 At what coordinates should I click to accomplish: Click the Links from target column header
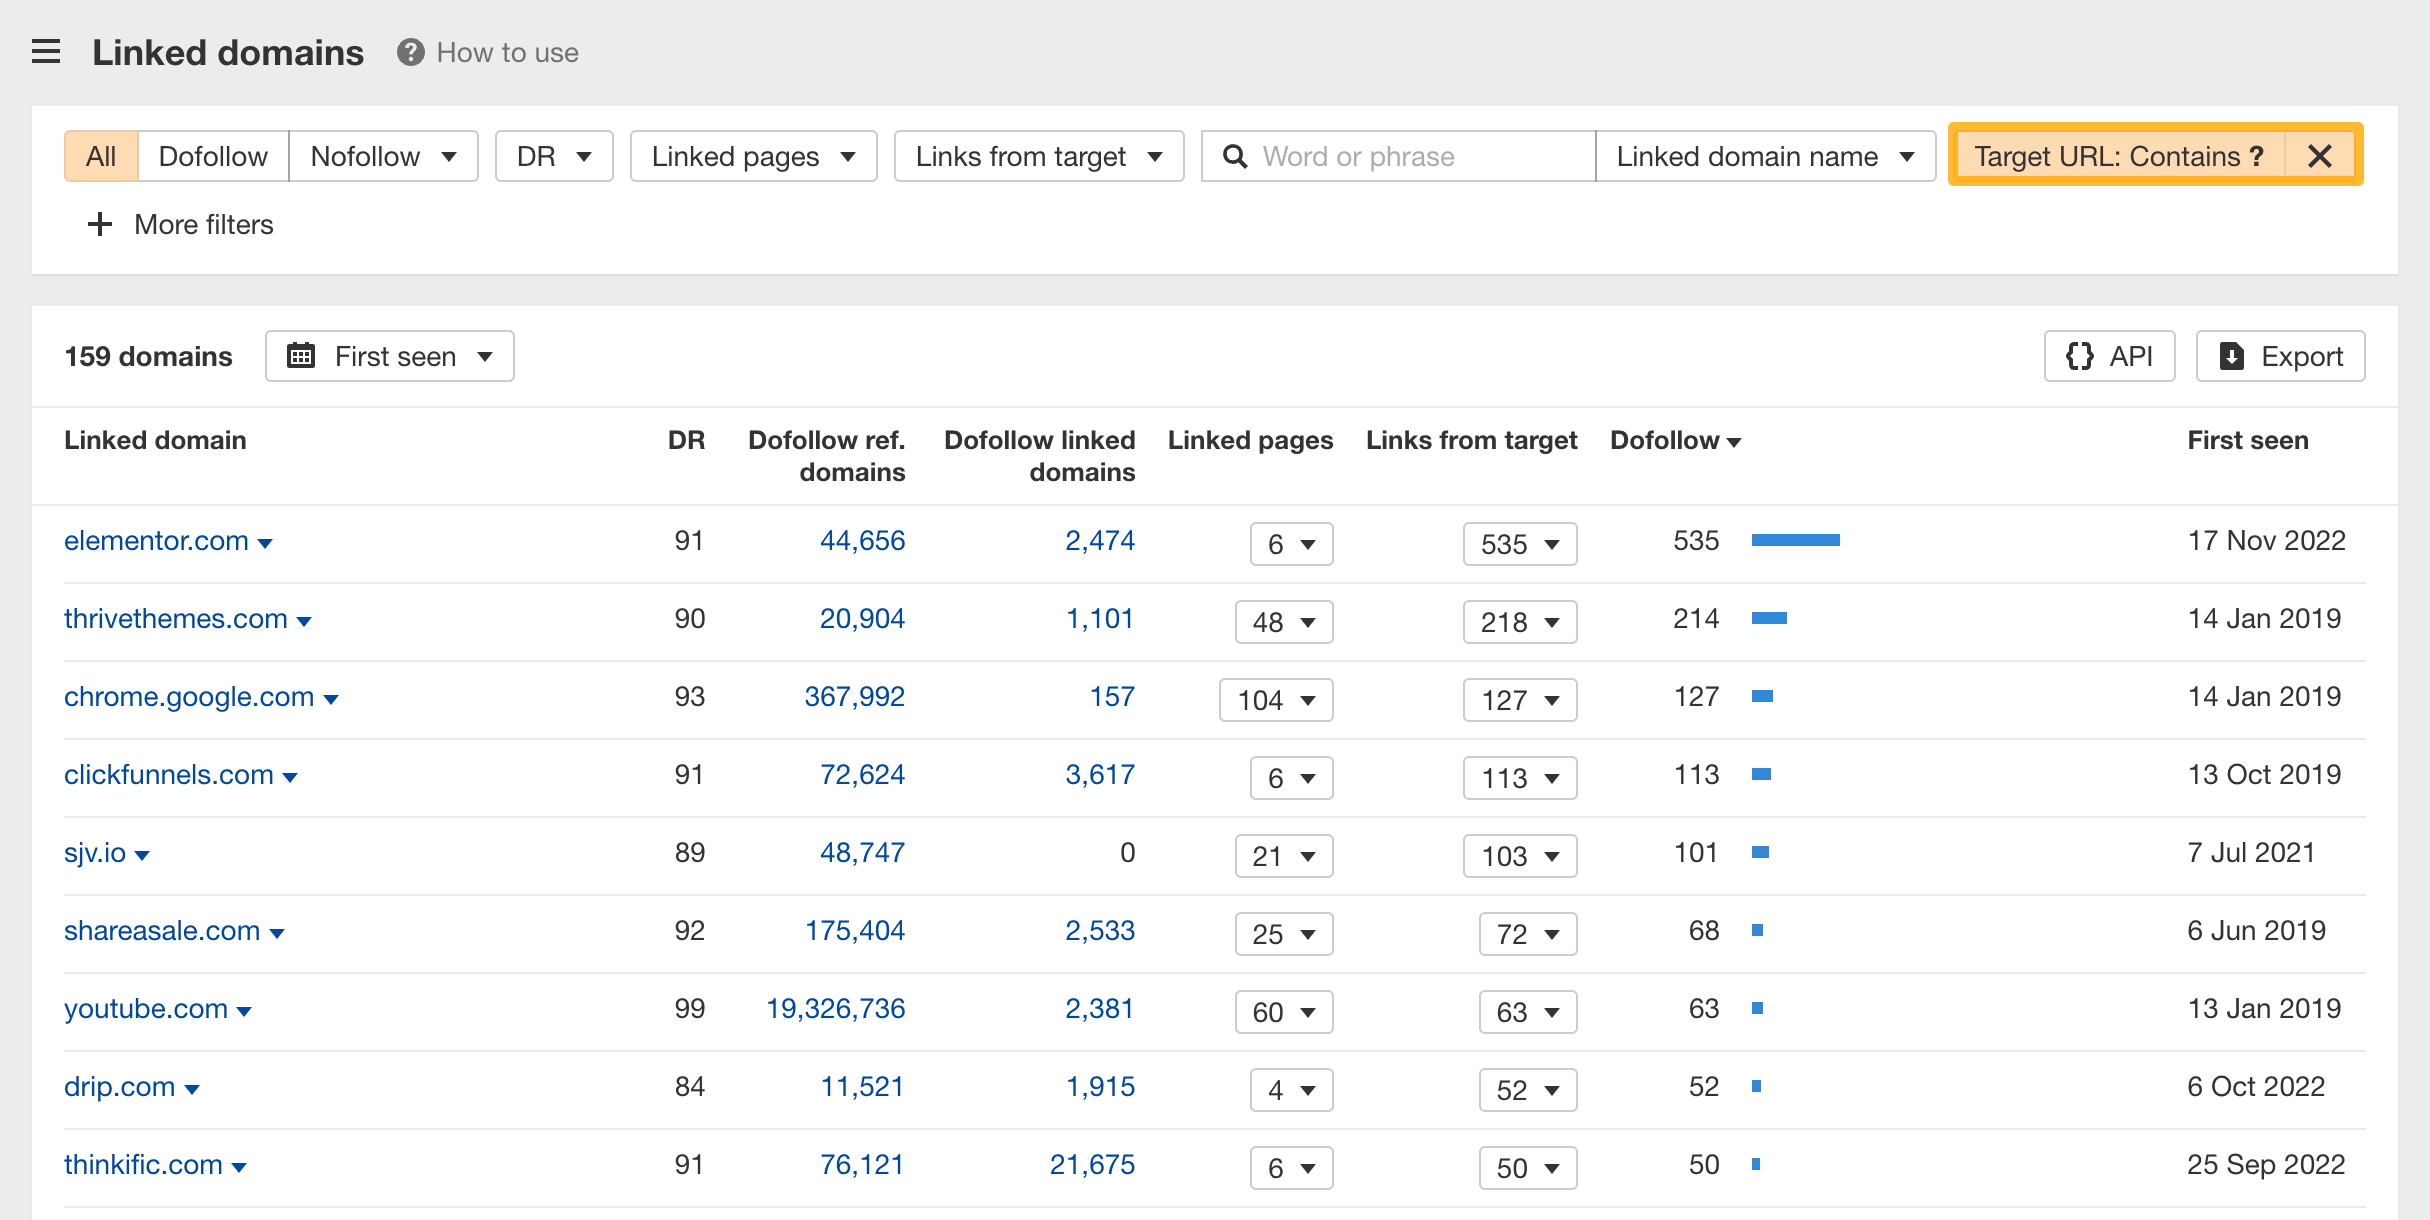[x=1471, y=440]
